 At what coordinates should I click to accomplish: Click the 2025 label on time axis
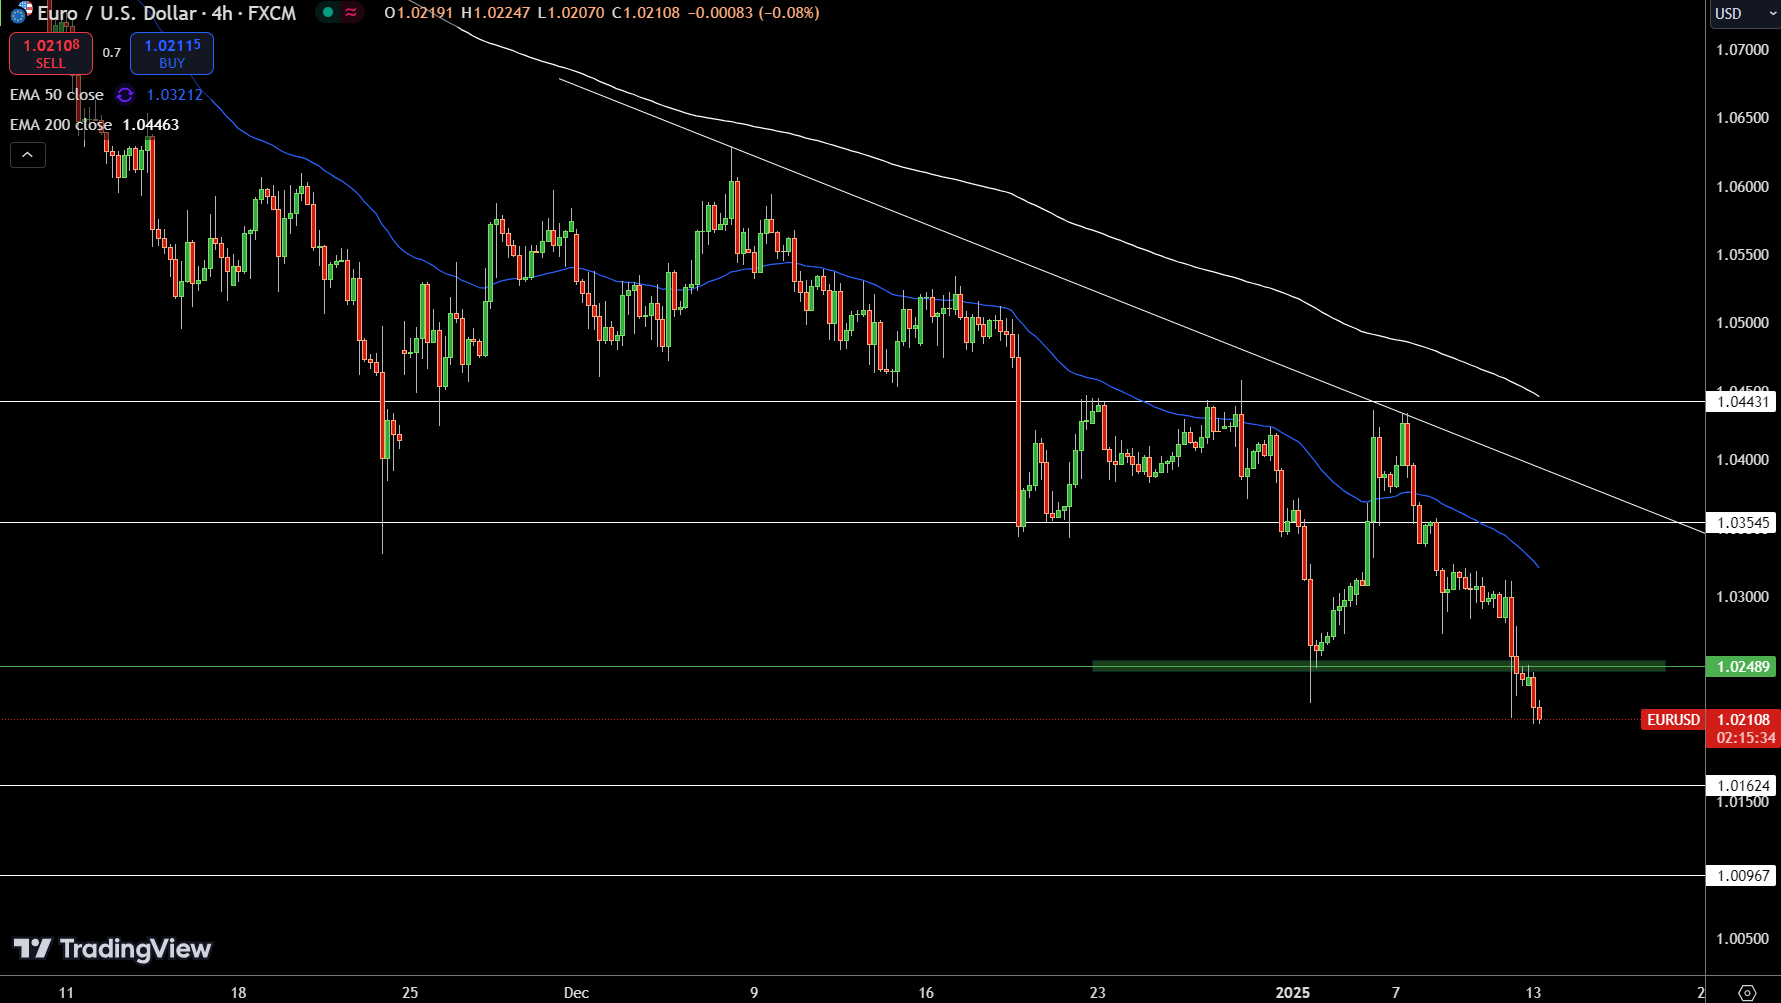pos(1293,993)
